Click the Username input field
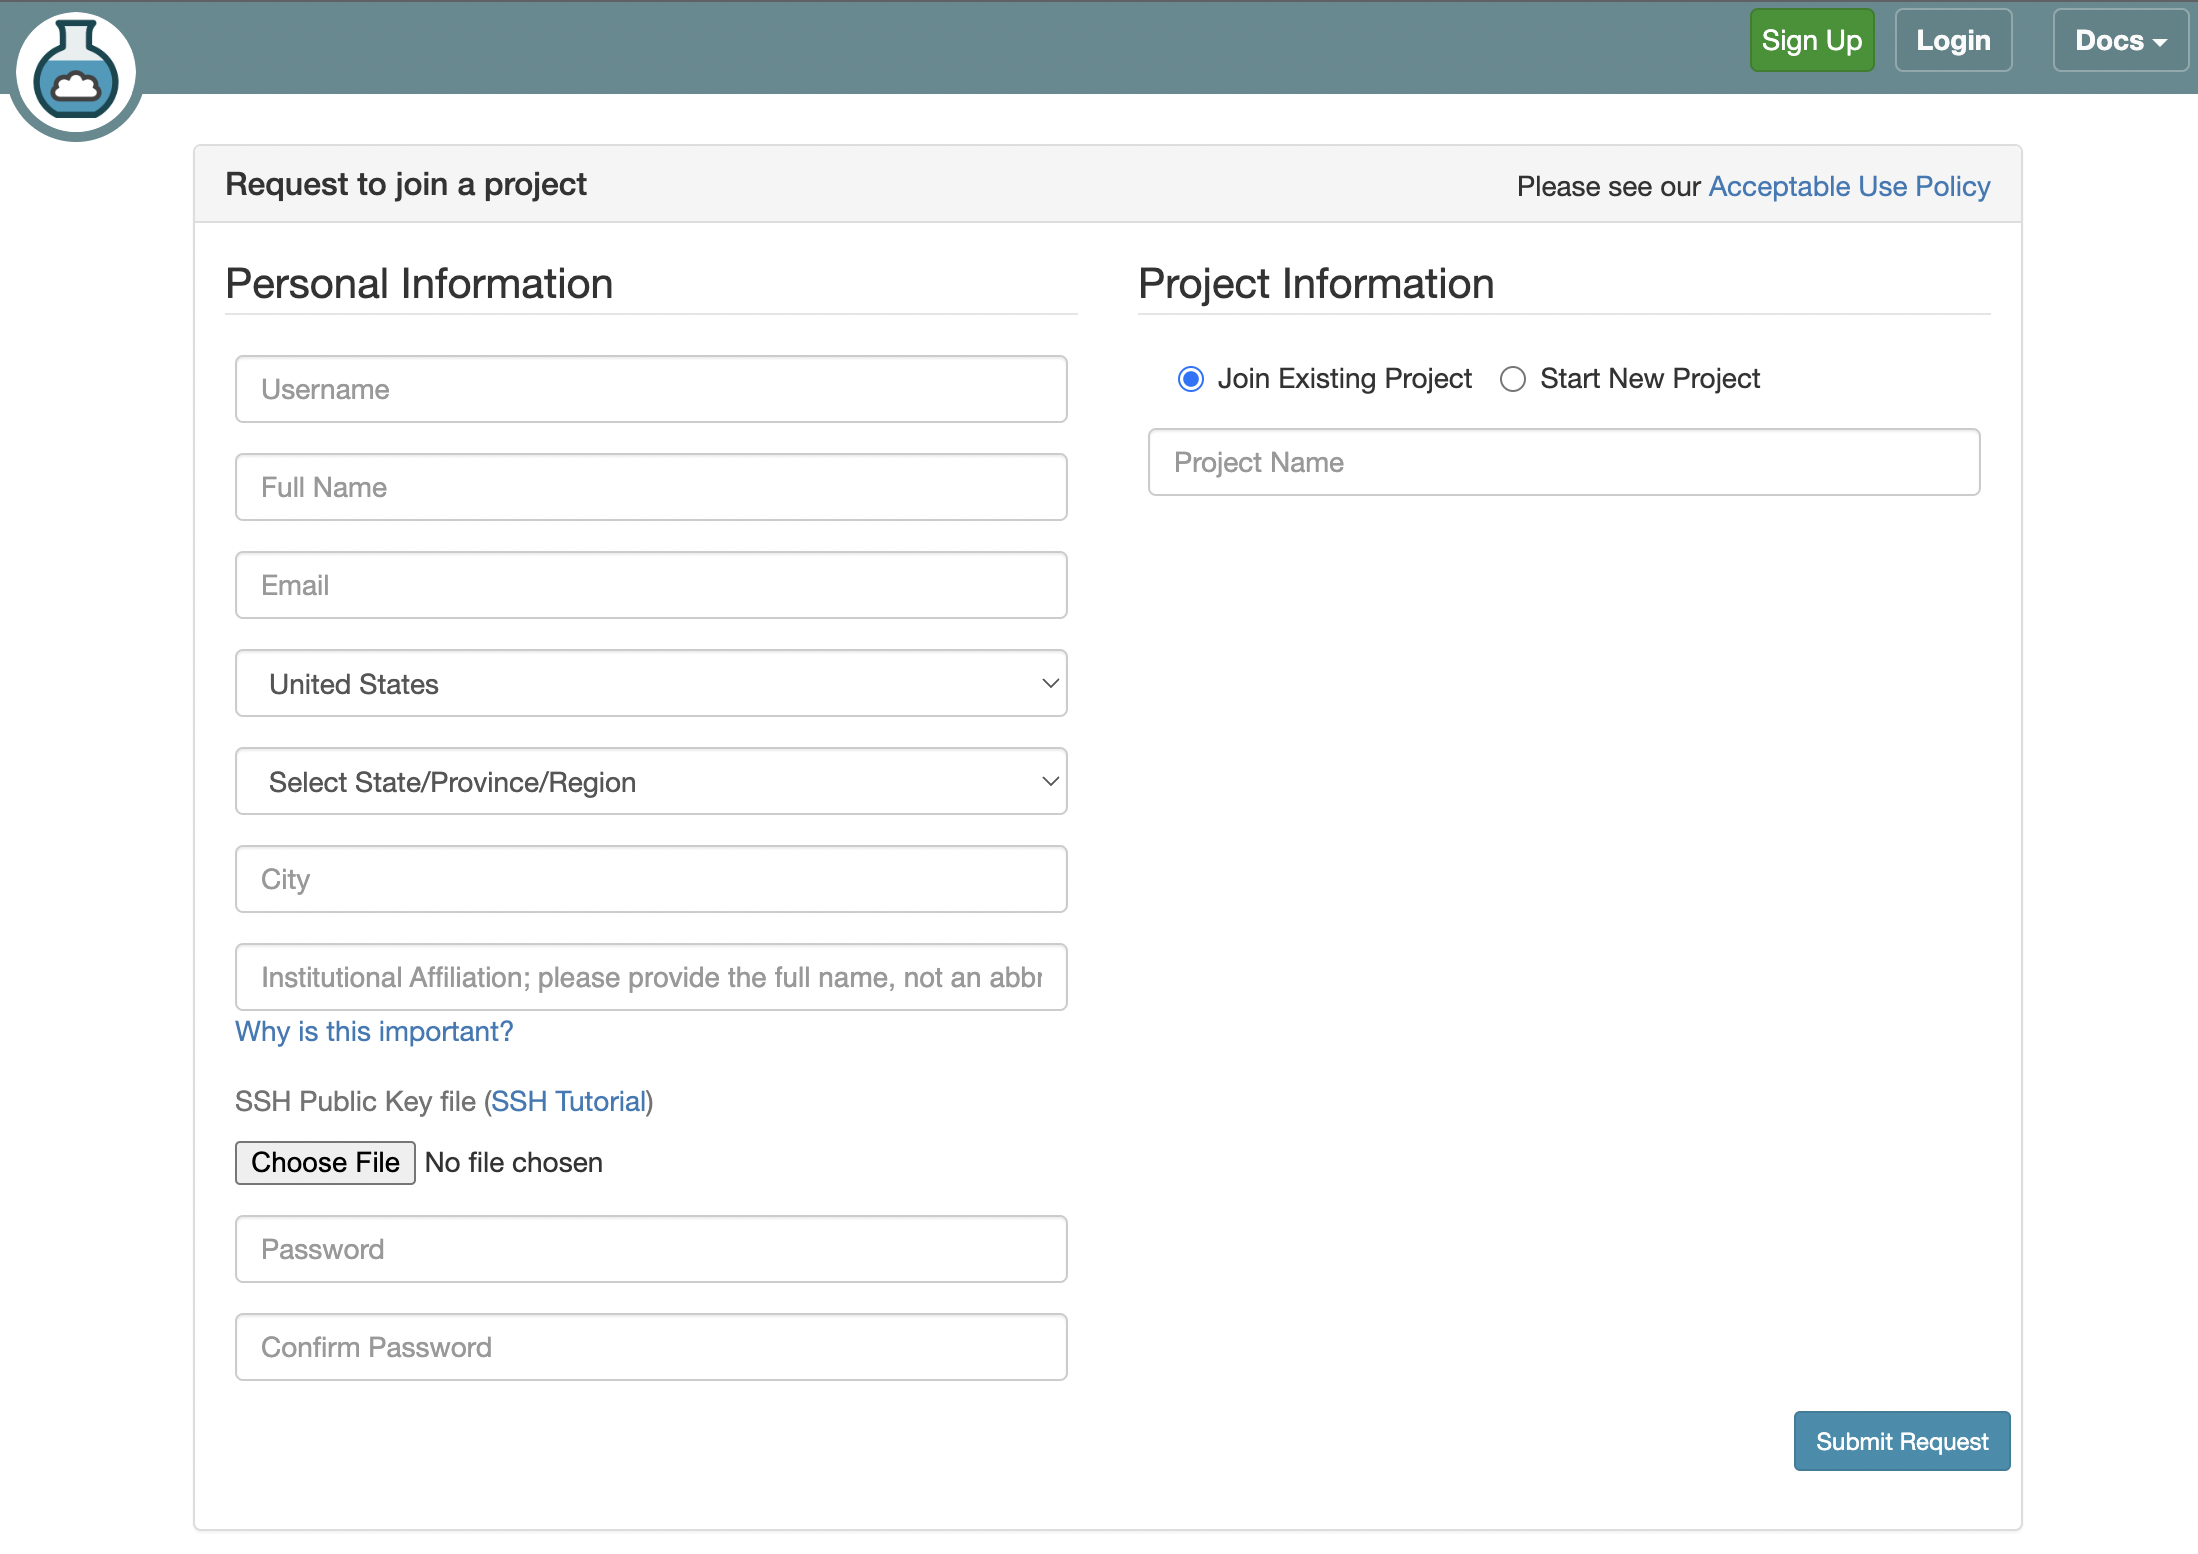The height and width of the screenshot is (1554, 2198). pos(650,389)
